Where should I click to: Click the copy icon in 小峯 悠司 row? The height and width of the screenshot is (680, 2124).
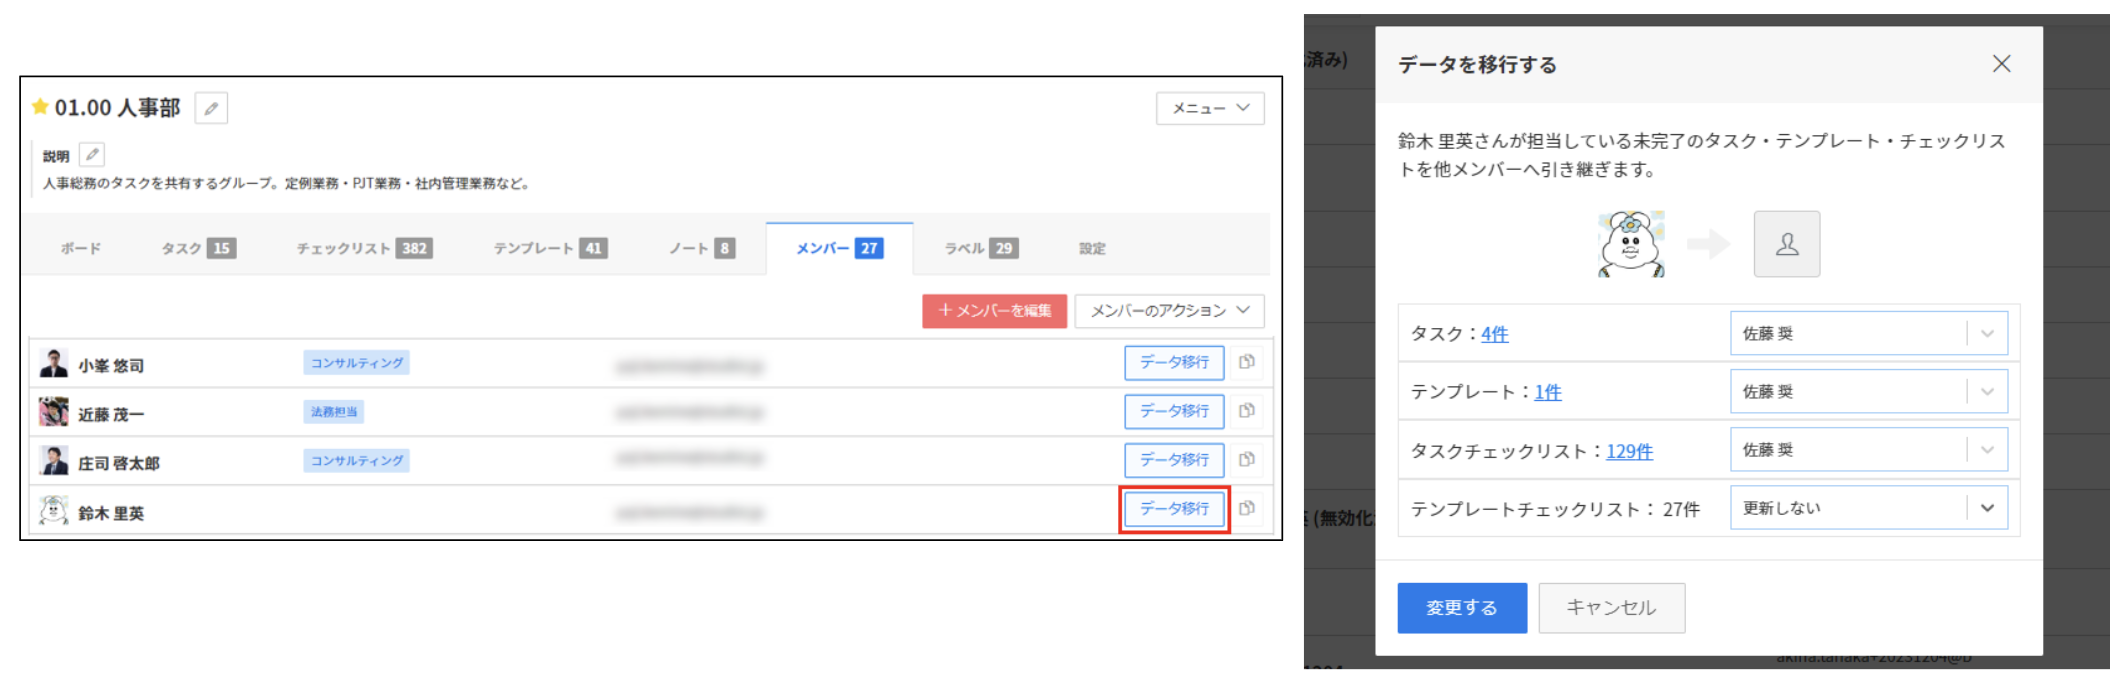coord(1247,362)
